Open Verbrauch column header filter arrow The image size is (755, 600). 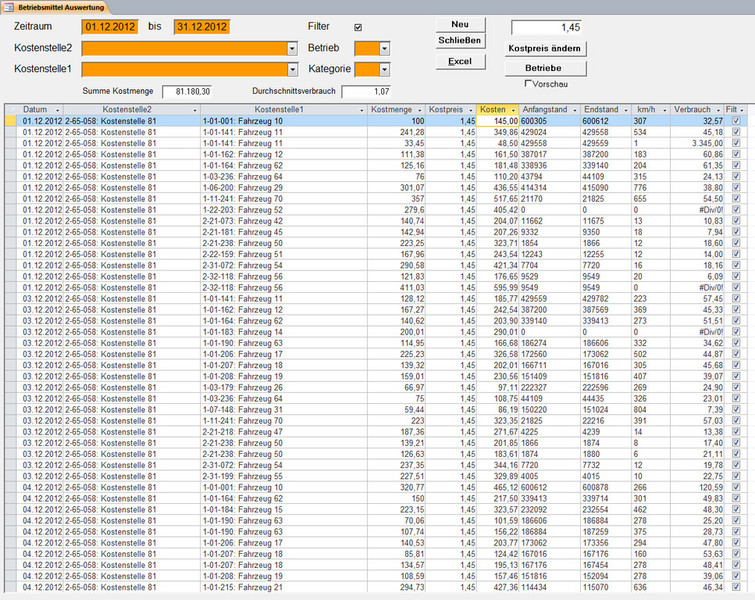718,110
